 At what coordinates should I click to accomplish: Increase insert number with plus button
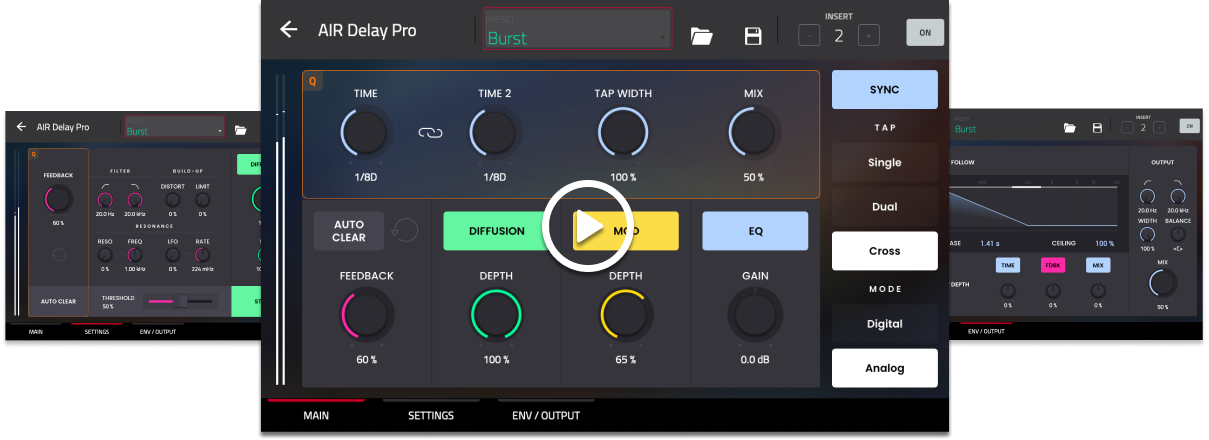coord(869,35)
